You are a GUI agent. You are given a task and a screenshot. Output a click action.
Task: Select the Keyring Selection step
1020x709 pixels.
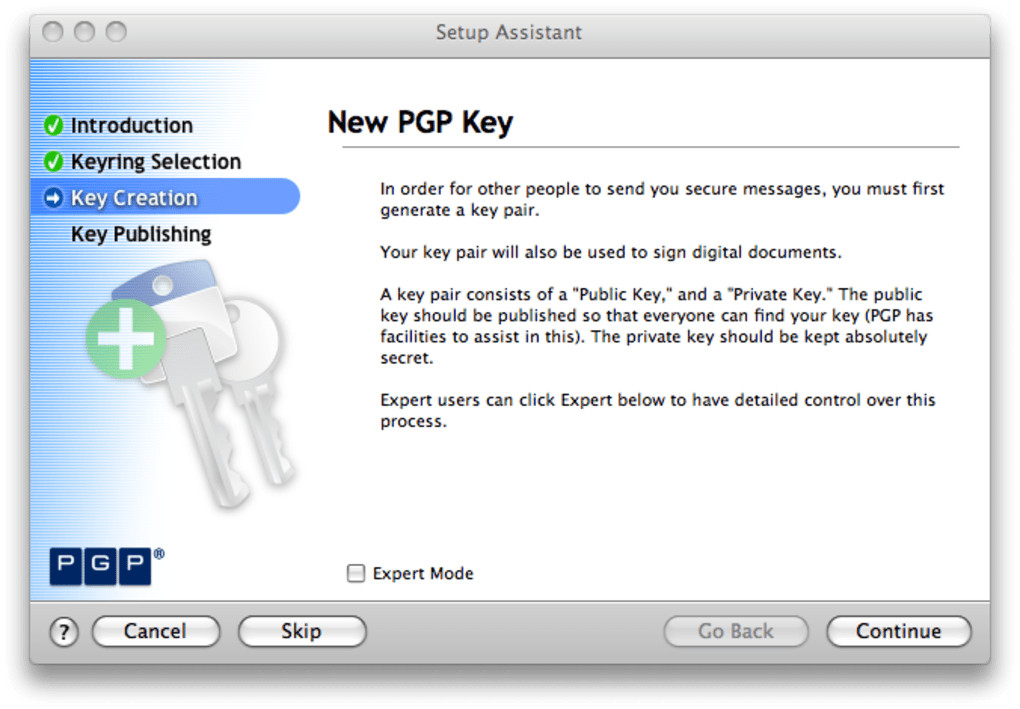(x=155, y=162)
